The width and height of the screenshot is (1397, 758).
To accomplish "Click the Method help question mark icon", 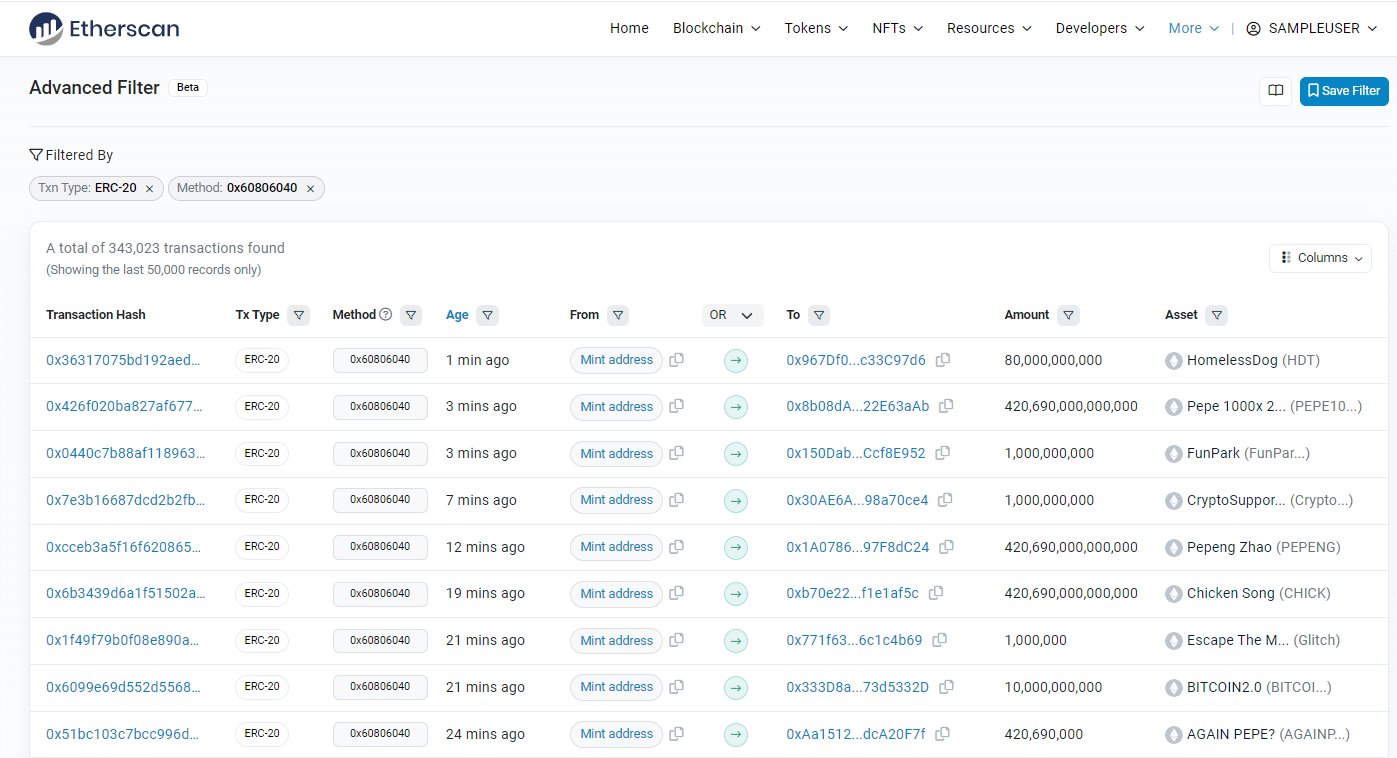I will [385, 314].
